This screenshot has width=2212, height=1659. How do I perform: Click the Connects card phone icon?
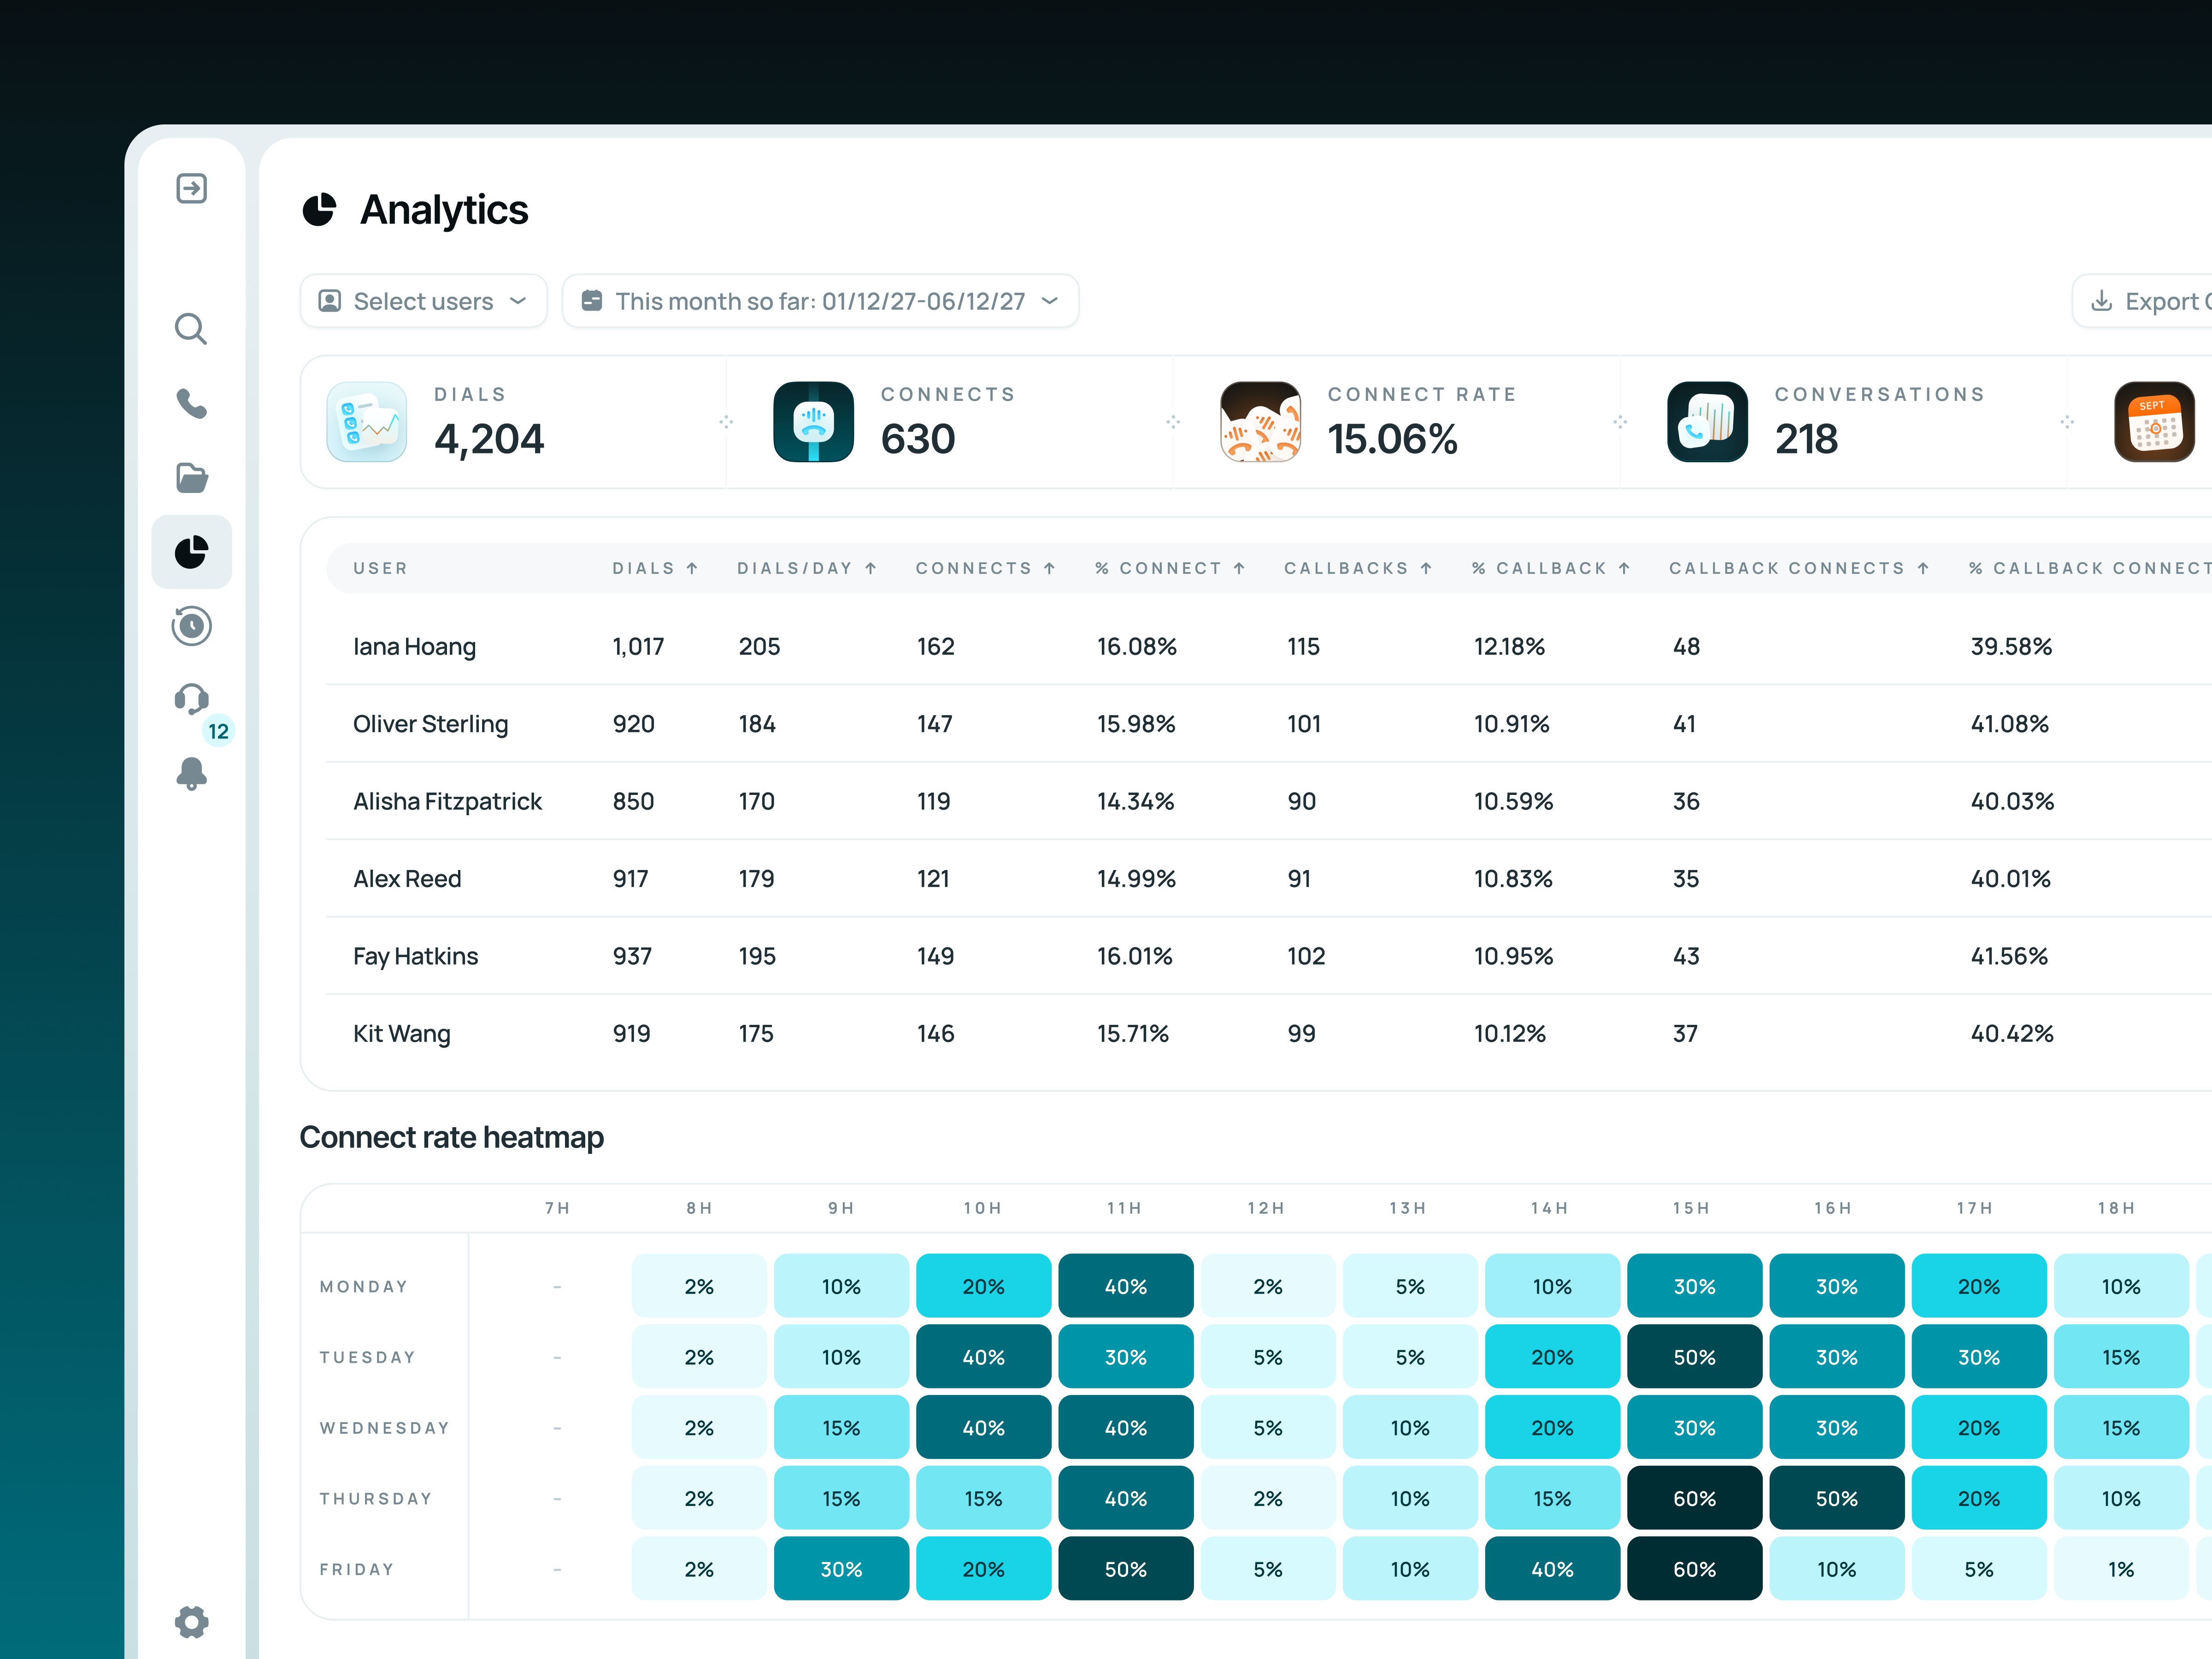click(x=813, y=422)
